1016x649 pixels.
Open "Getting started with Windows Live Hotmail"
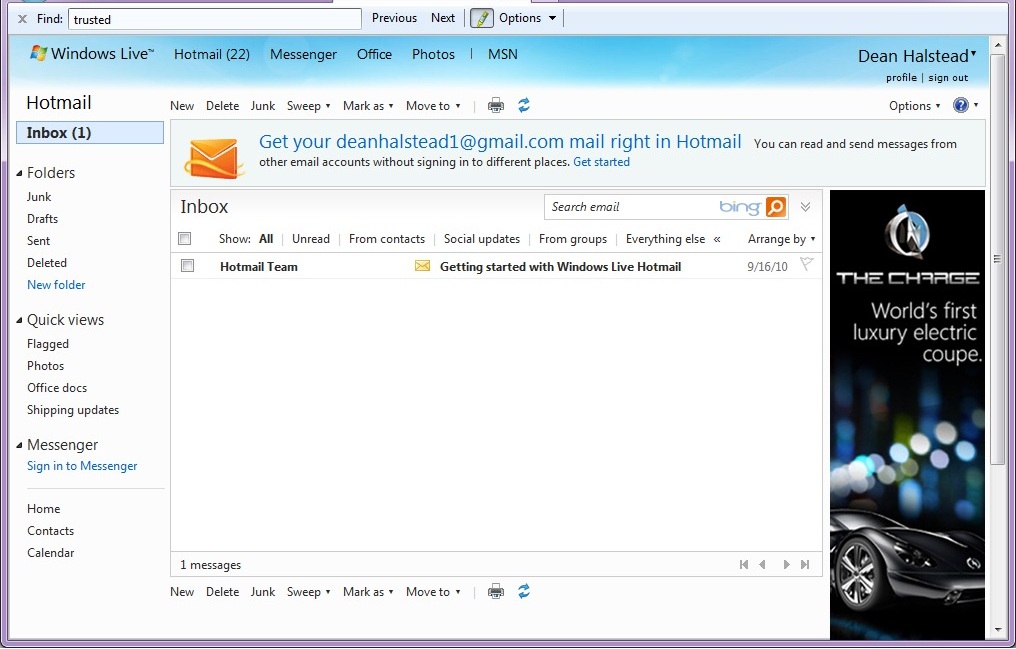pyautogui.click(x=560, y=267)
